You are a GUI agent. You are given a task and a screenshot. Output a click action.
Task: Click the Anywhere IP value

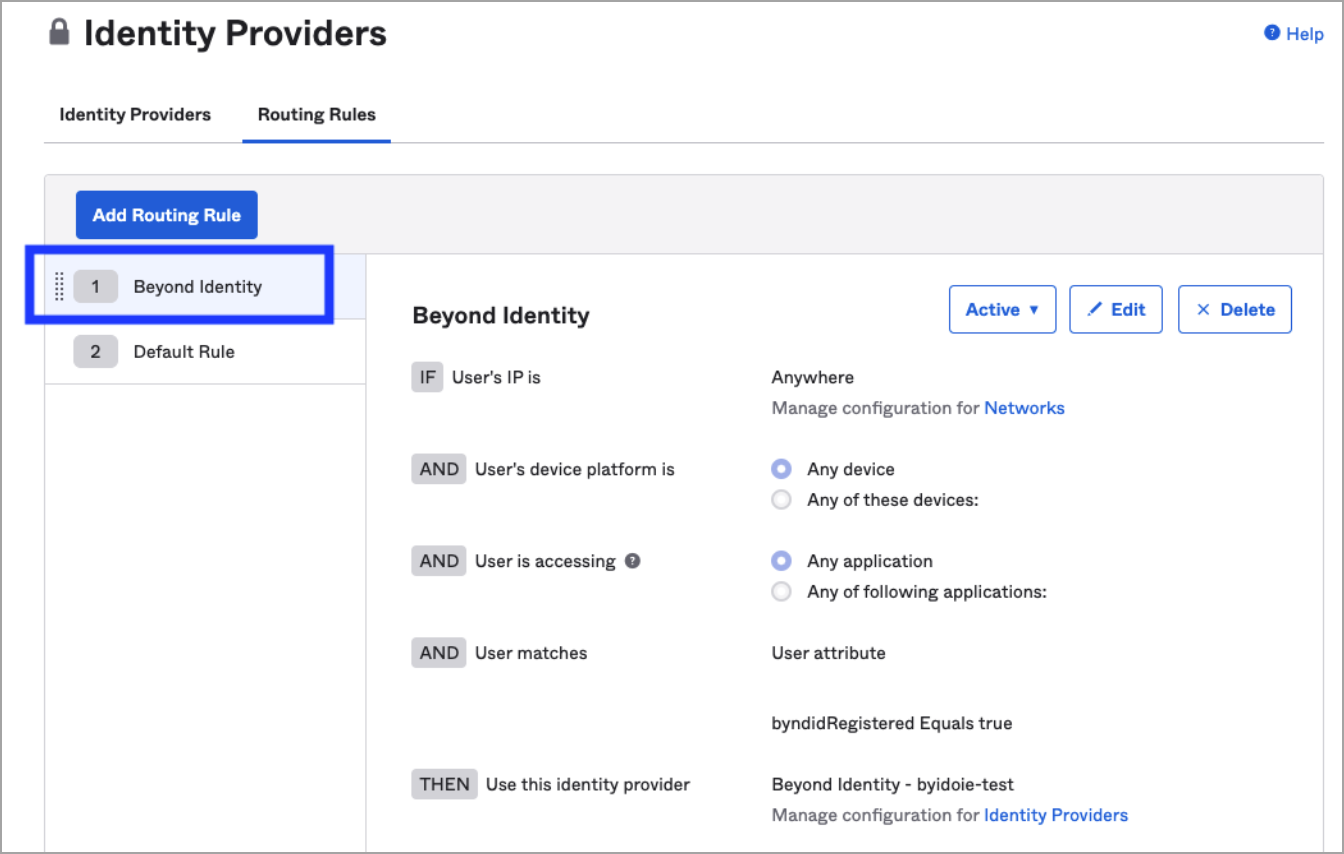point(813,378)
